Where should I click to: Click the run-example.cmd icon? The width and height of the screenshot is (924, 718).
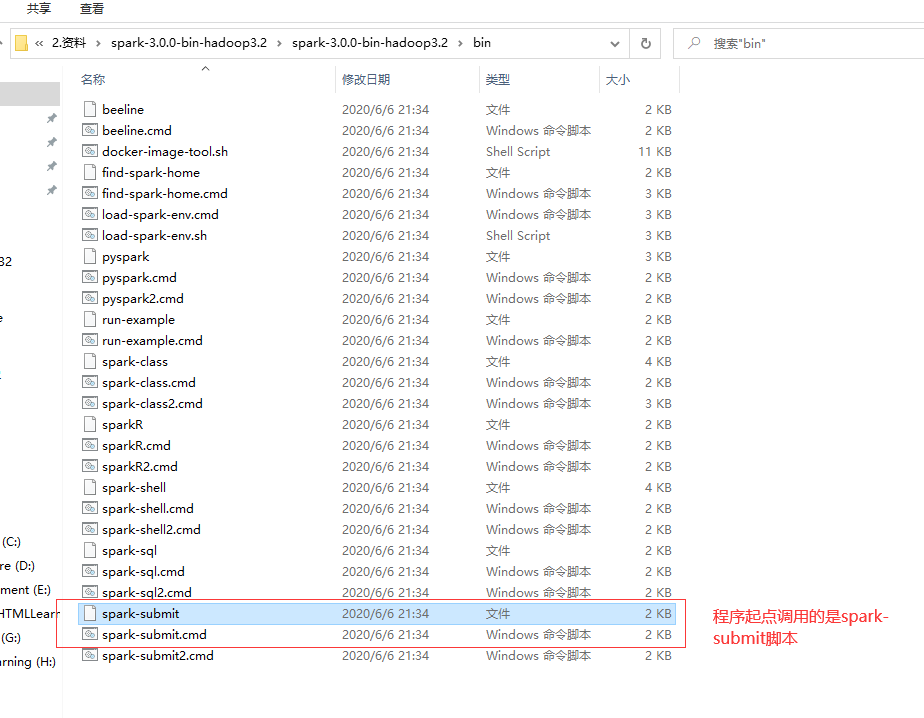(90, 340)
